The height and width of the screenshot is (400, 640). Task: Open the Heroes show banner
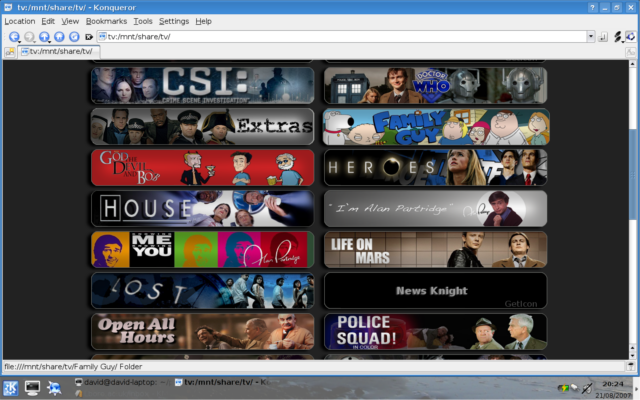(x=436, y=167)
